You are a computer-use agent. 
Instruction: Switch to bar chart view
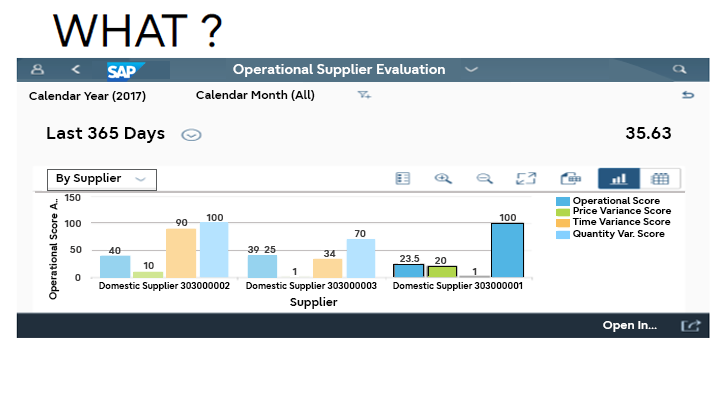tap(619, 179)
